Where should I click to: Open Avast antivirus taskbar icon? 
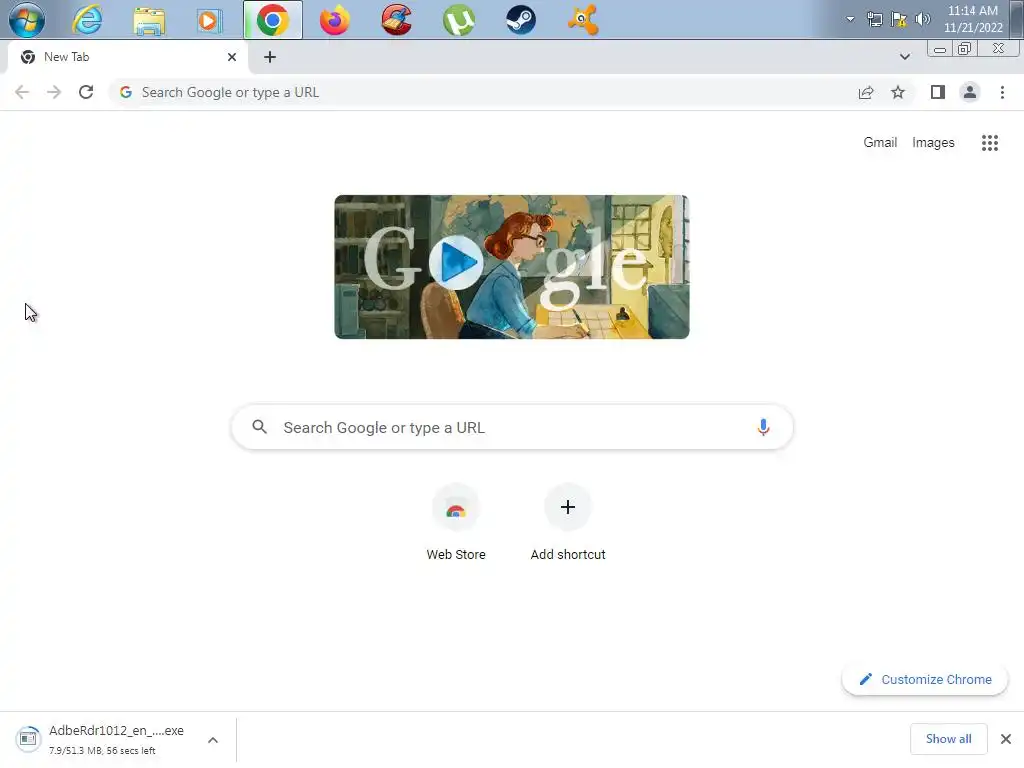(x=583, y=20)
